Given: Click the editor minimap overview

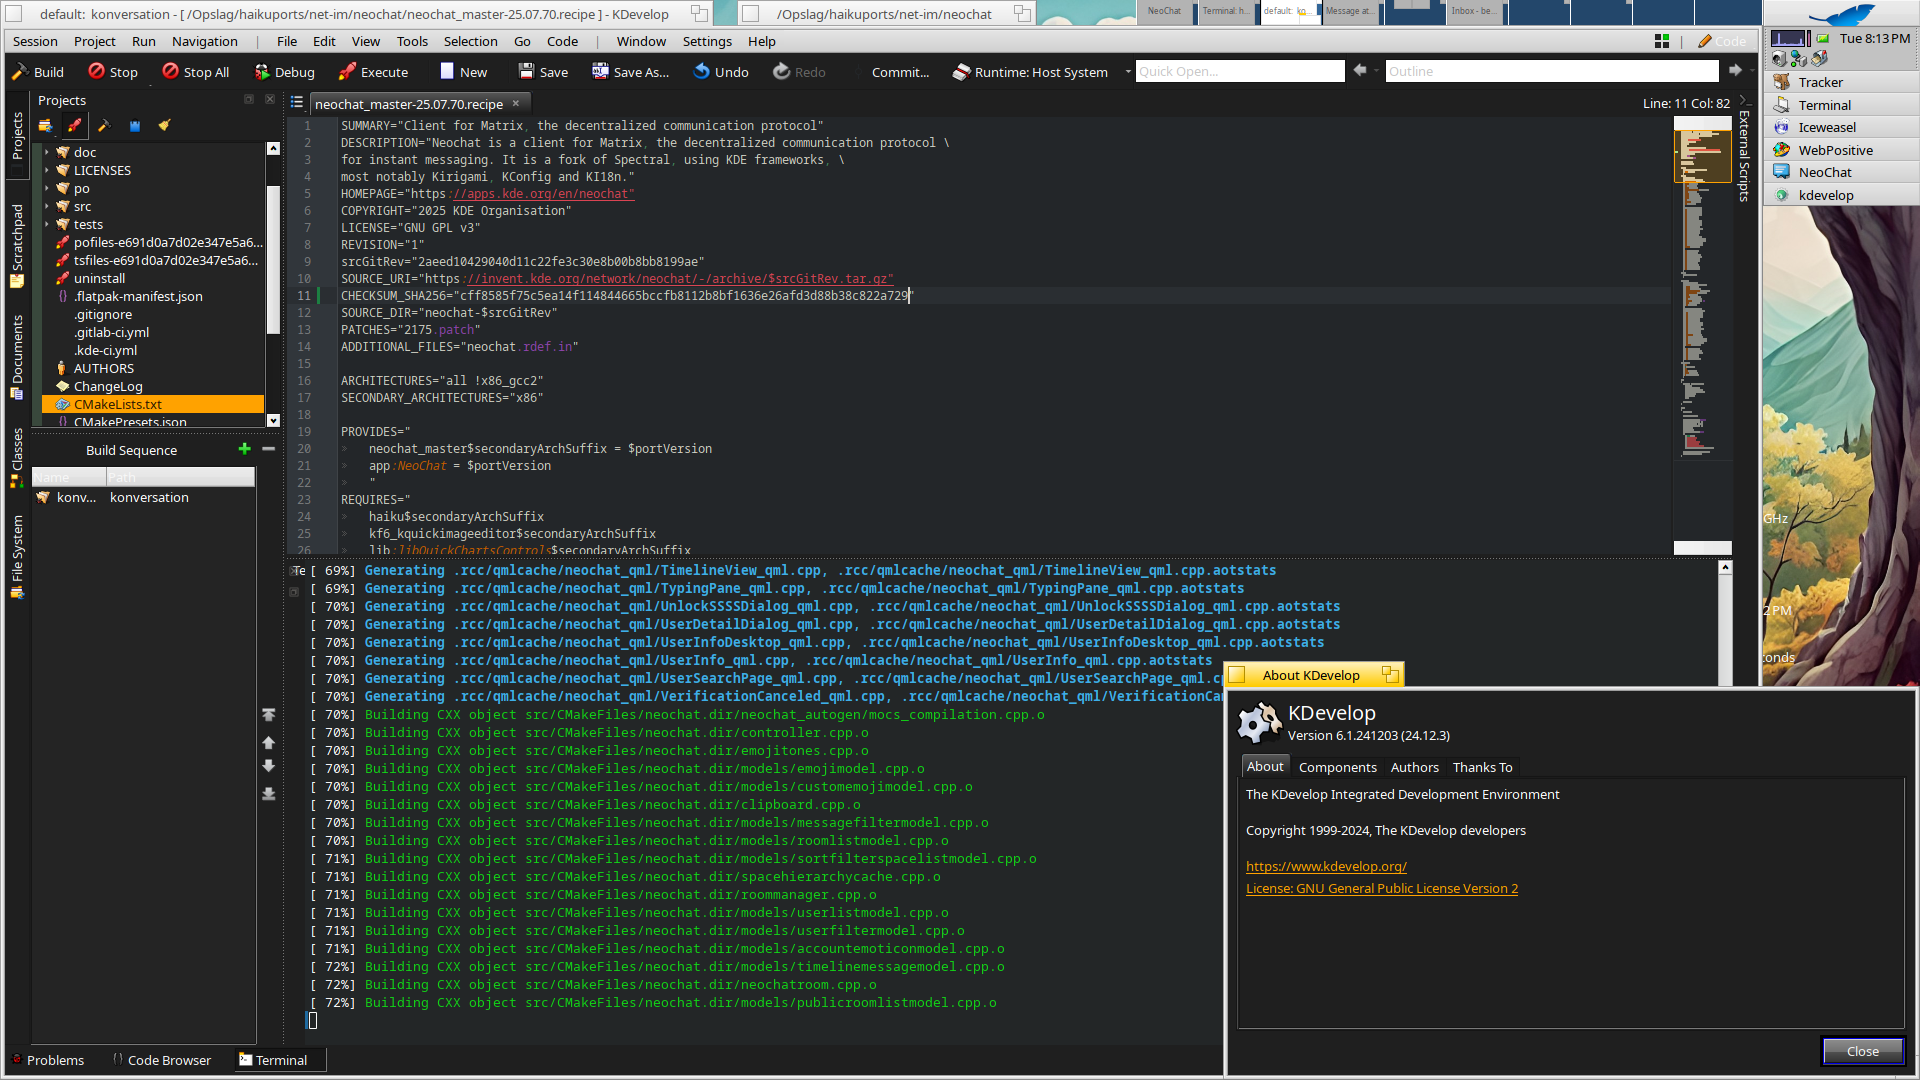Looking at the screenshot, I should (1702, 335).
